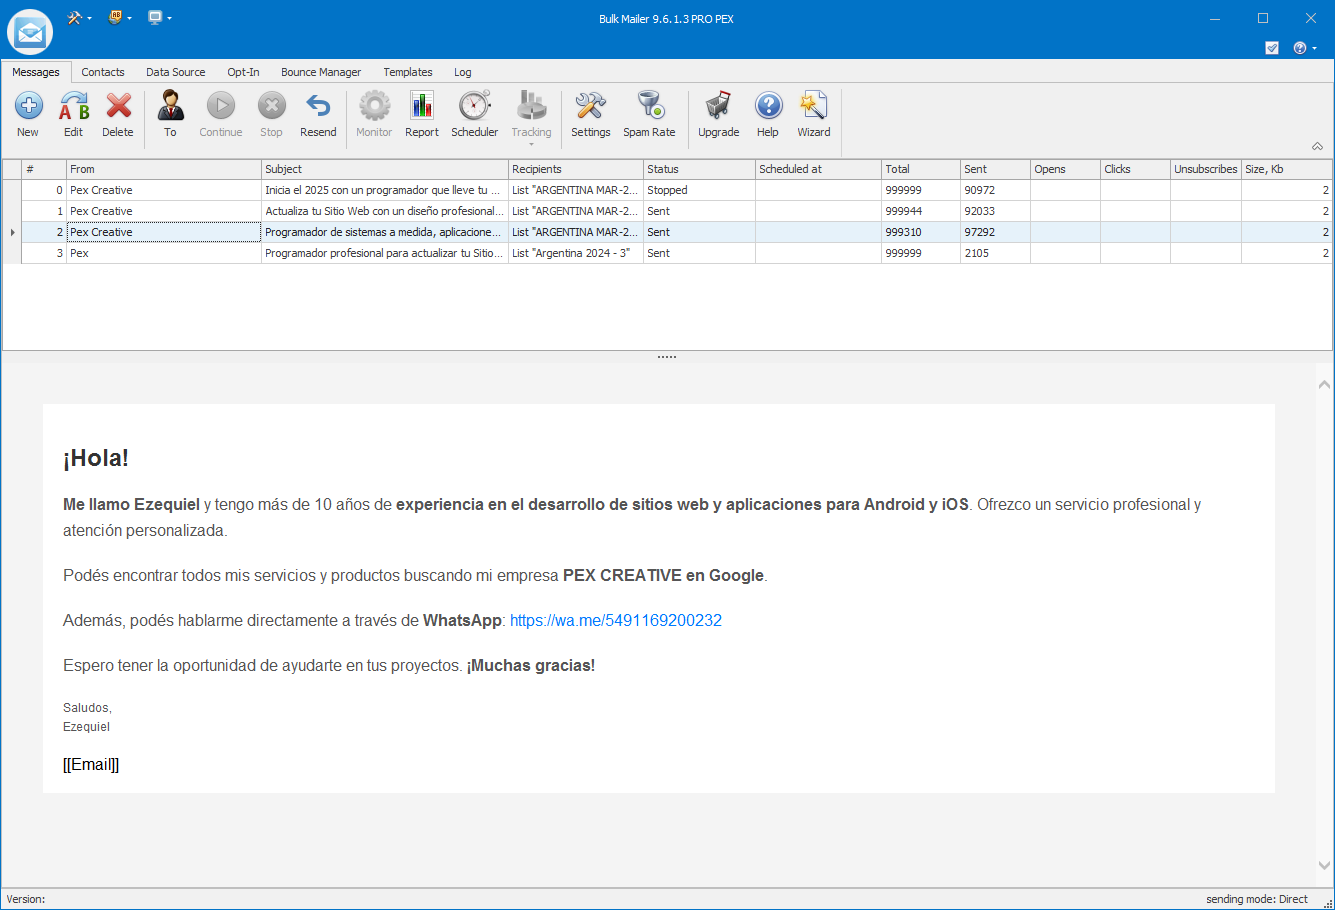Open the Report chart icon
The image size is (1335, 910).
[x=421, y=106]
